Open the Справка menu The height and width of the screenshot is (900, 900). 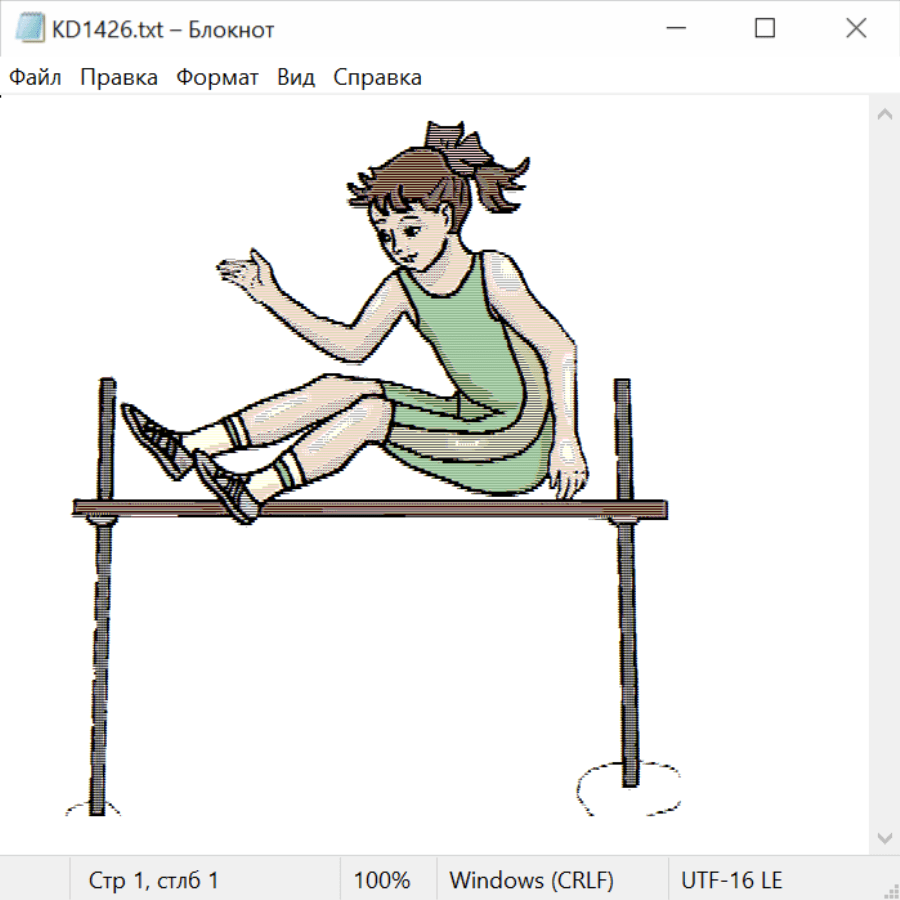pyautogui.click(x=377, y=78)
